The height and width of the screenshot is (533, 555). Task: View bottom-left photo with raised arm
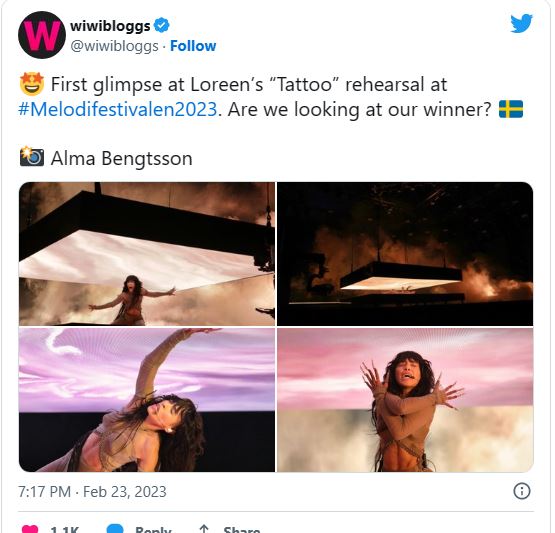(x=147, y=400)
